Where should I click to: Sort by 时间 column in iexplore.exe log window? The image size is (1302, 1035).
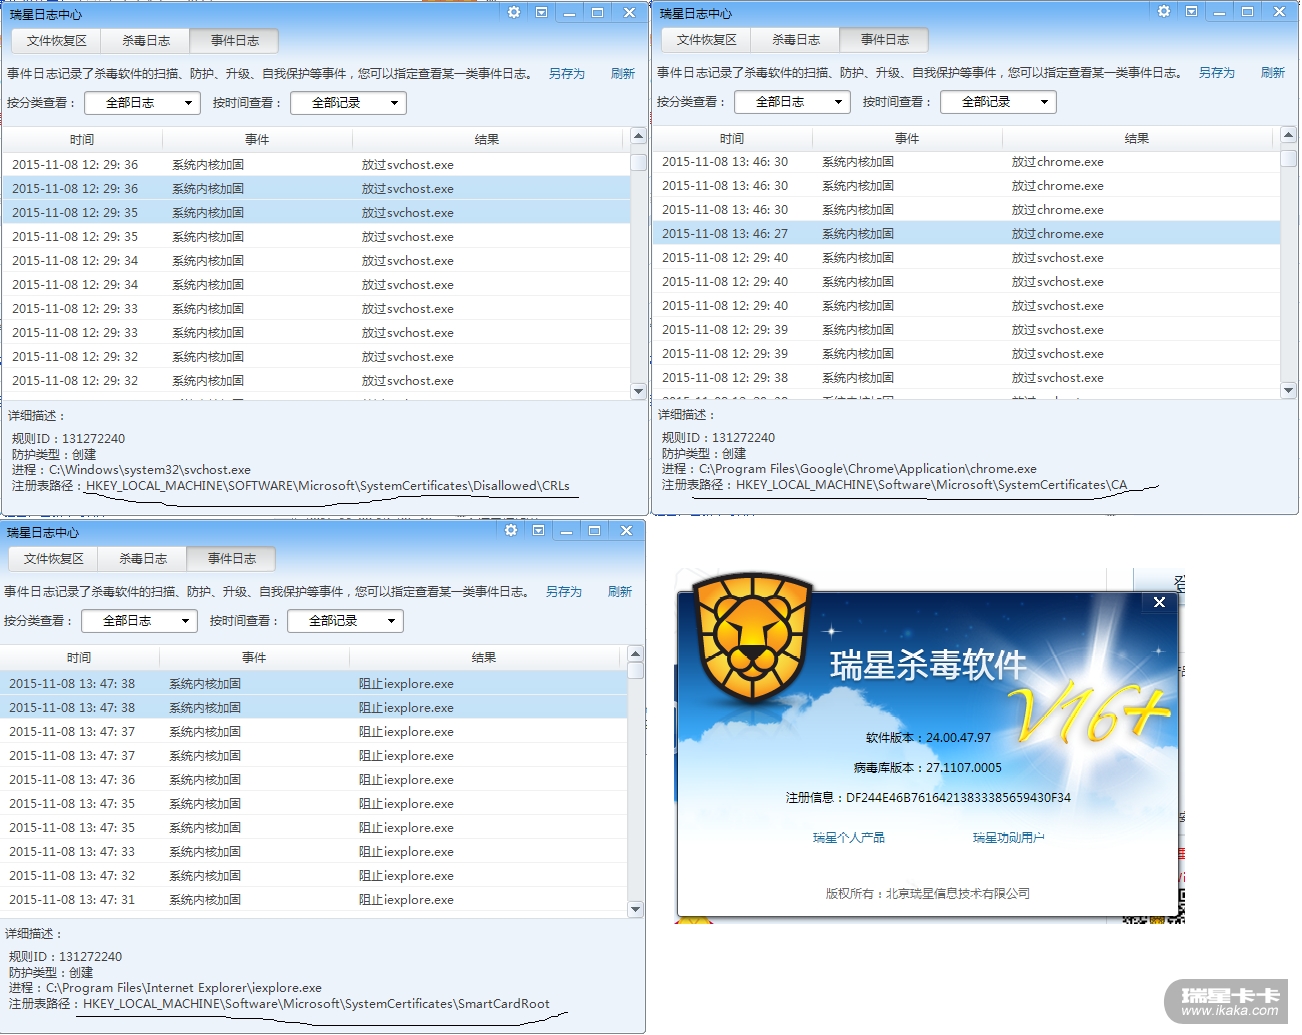tap(79, 658)
